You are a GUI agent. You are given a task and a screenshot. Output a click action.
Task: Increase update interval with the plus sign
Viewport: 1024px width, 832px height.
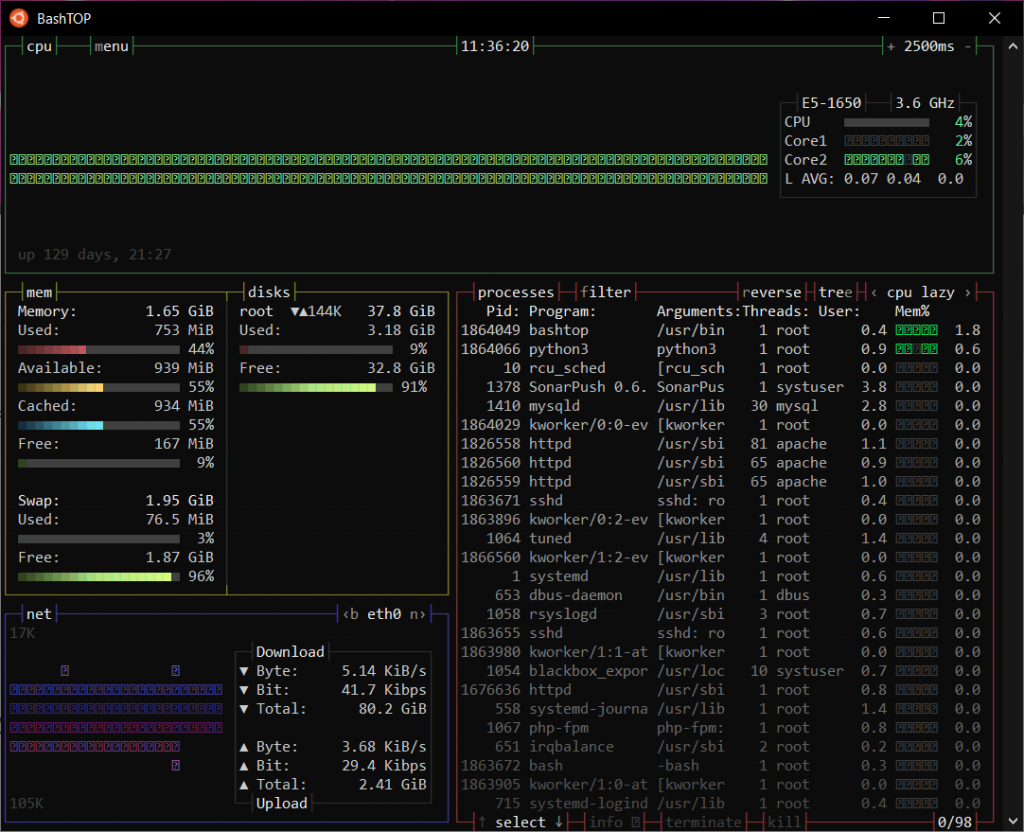click(891, 46)
